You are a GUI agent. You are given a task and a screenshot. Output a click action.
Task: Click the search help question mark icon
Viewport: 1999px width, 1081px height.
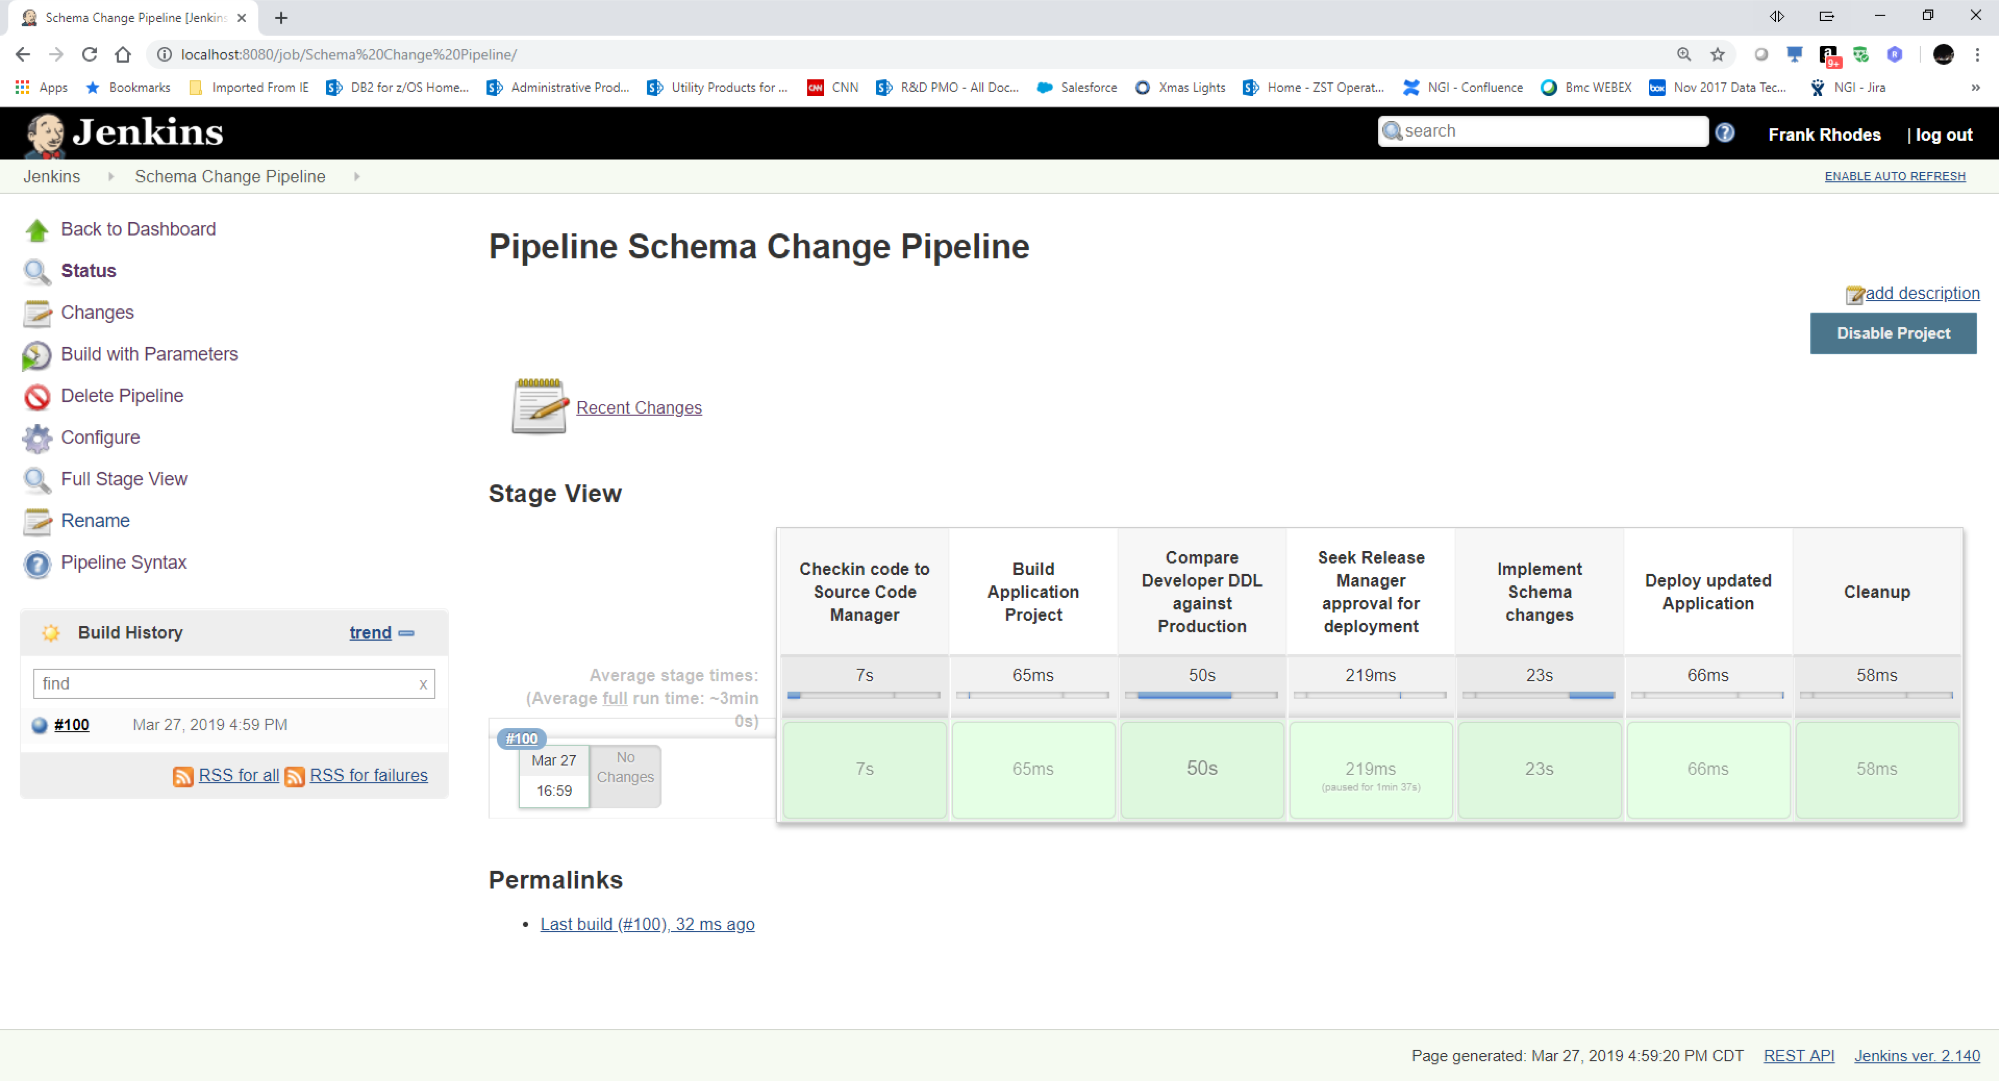point(1724,131)
